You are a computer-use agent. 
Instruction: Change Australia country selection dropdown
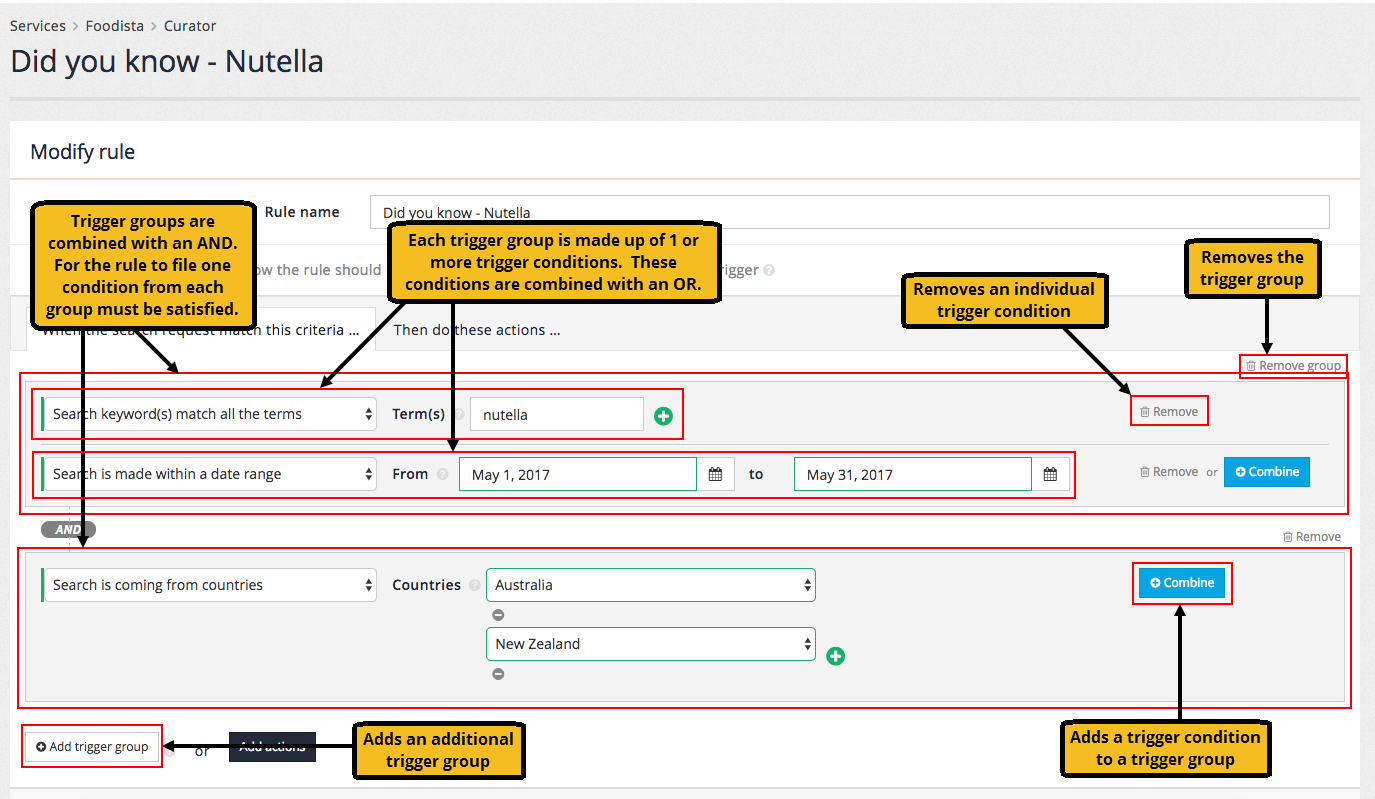(650, 585)
